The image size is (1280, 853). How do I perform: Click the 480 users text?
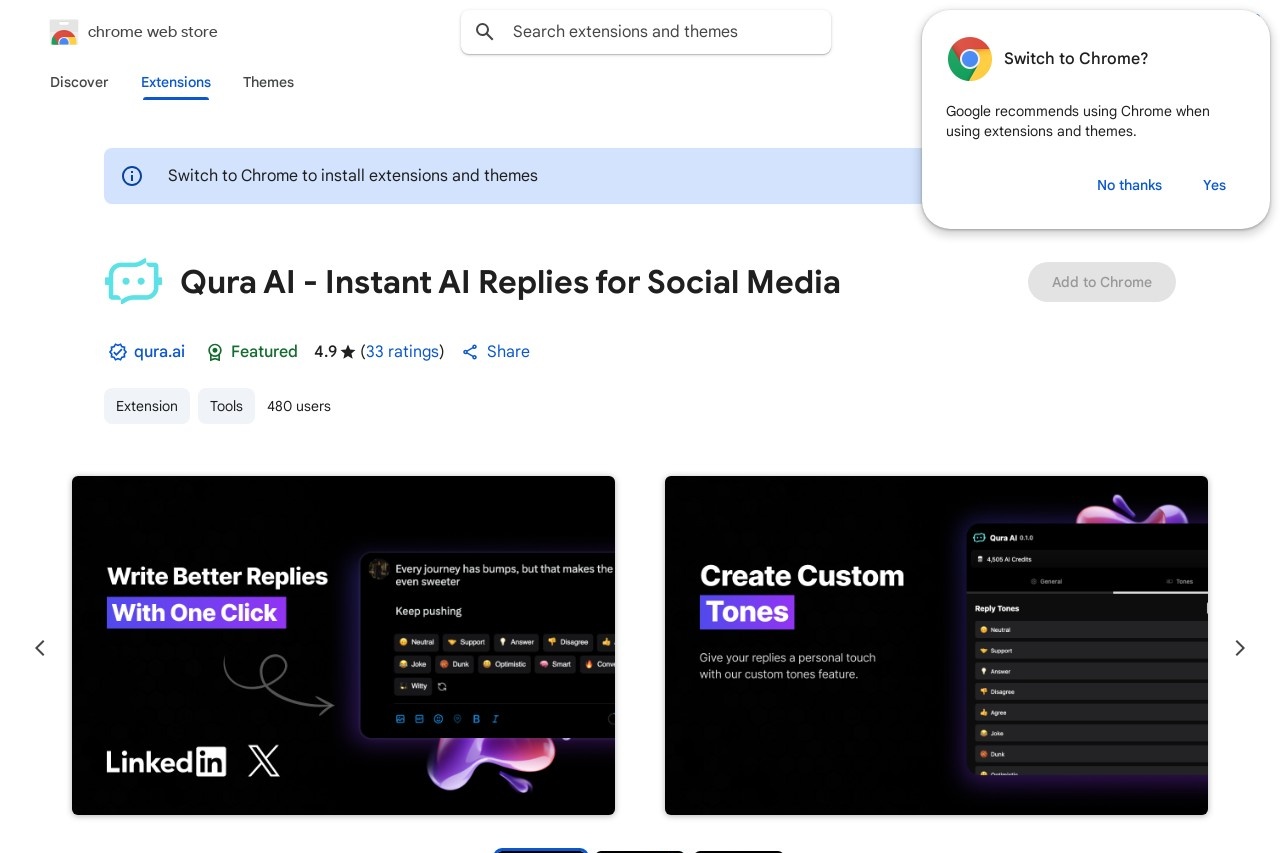pos(299,406)
